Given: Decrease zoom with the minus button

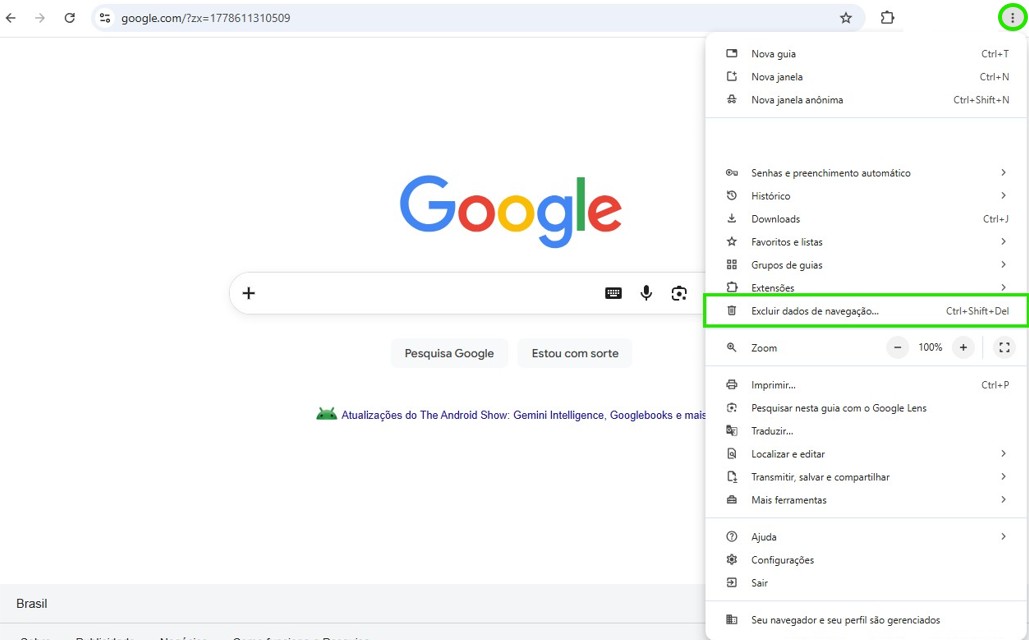Looking at the screenshot, I should click(x=897, y=347).
